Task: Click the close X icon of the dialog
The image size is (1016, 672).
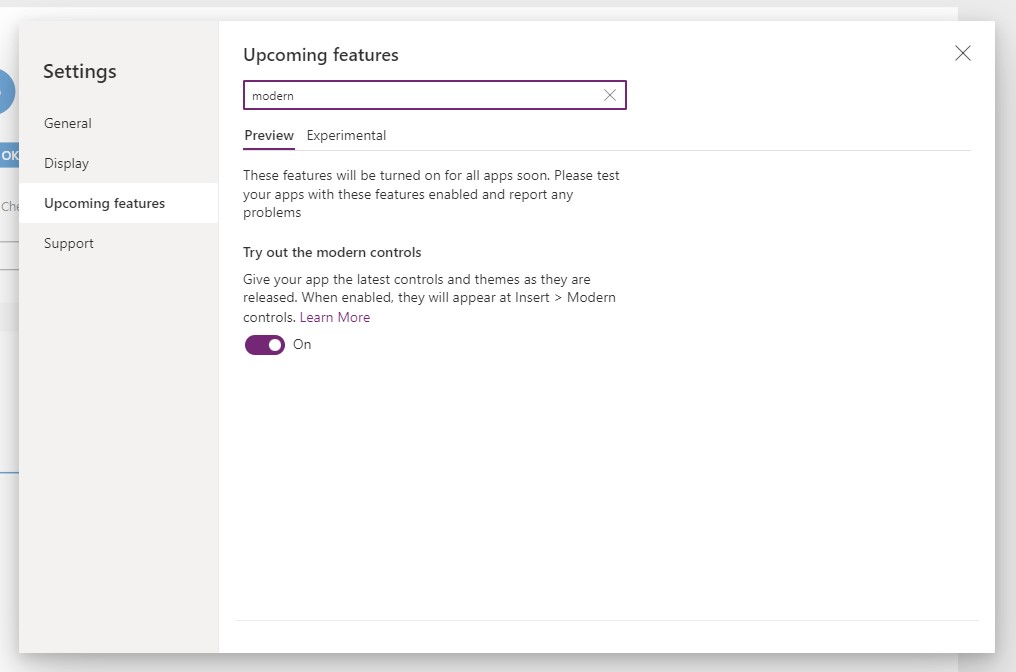Action: [962, 53]
